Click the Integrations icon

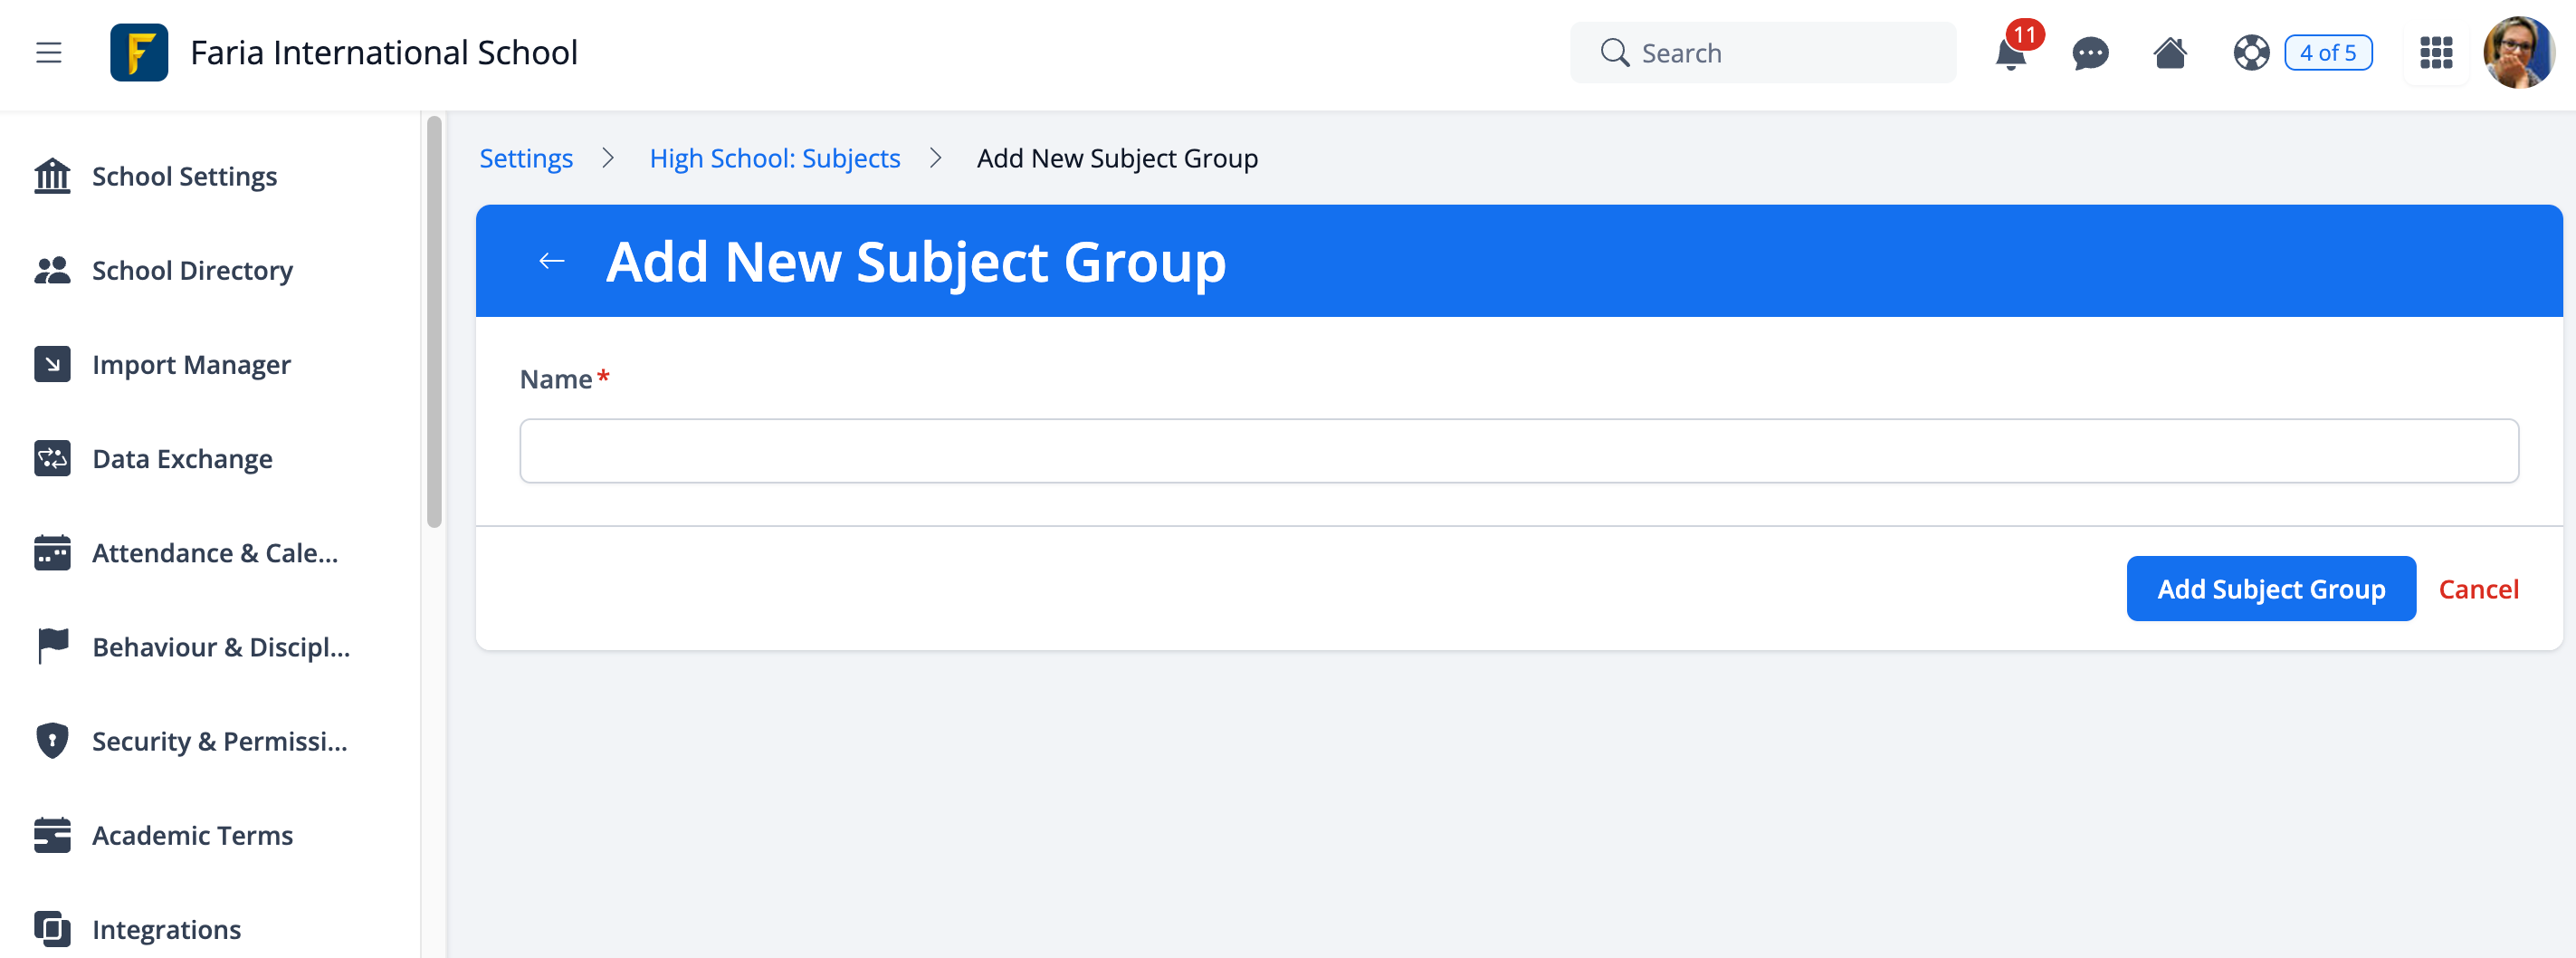coord(52,928)
